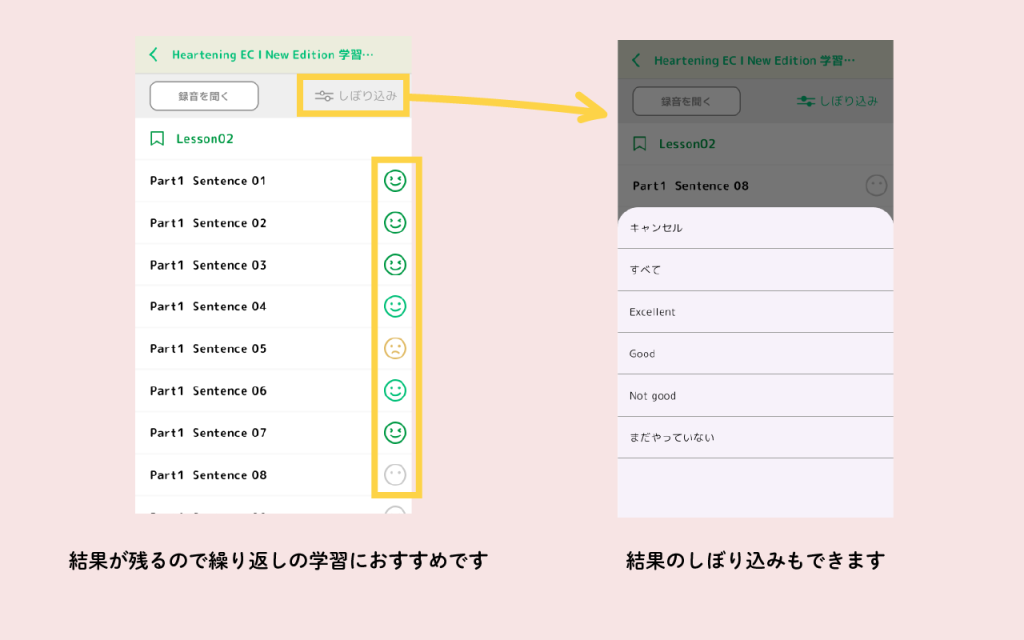1024x640 pixels.
Task: Select Lesson02 heading on right screen
Action: (687, 144)
